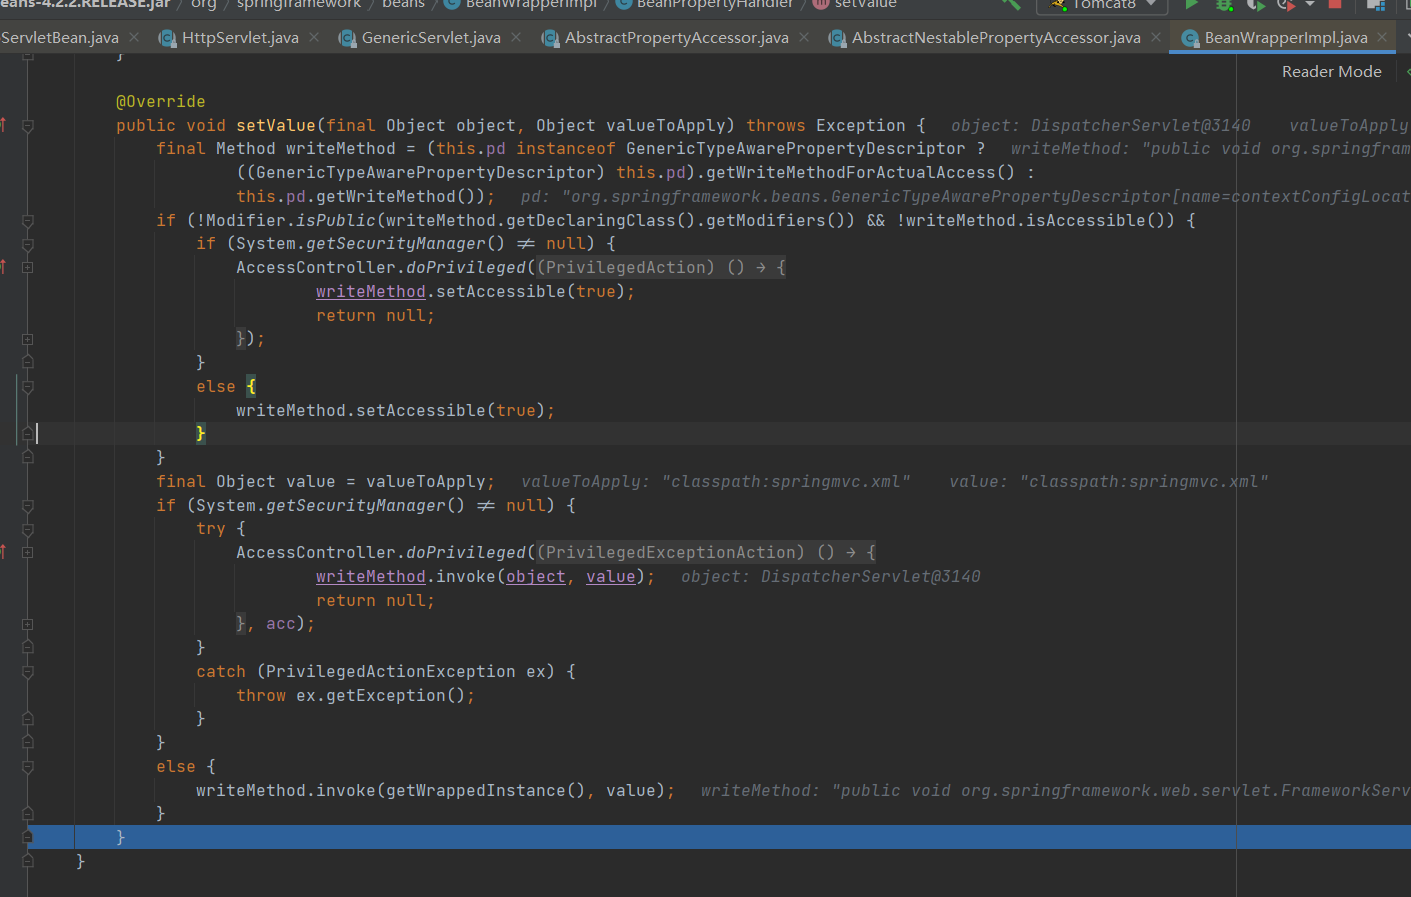Image resolution: width=1411 pixels, height=897 pixels.
Task: Open the AbstractNestablePropertyAccessor.java tab
Action: point(996,37)
